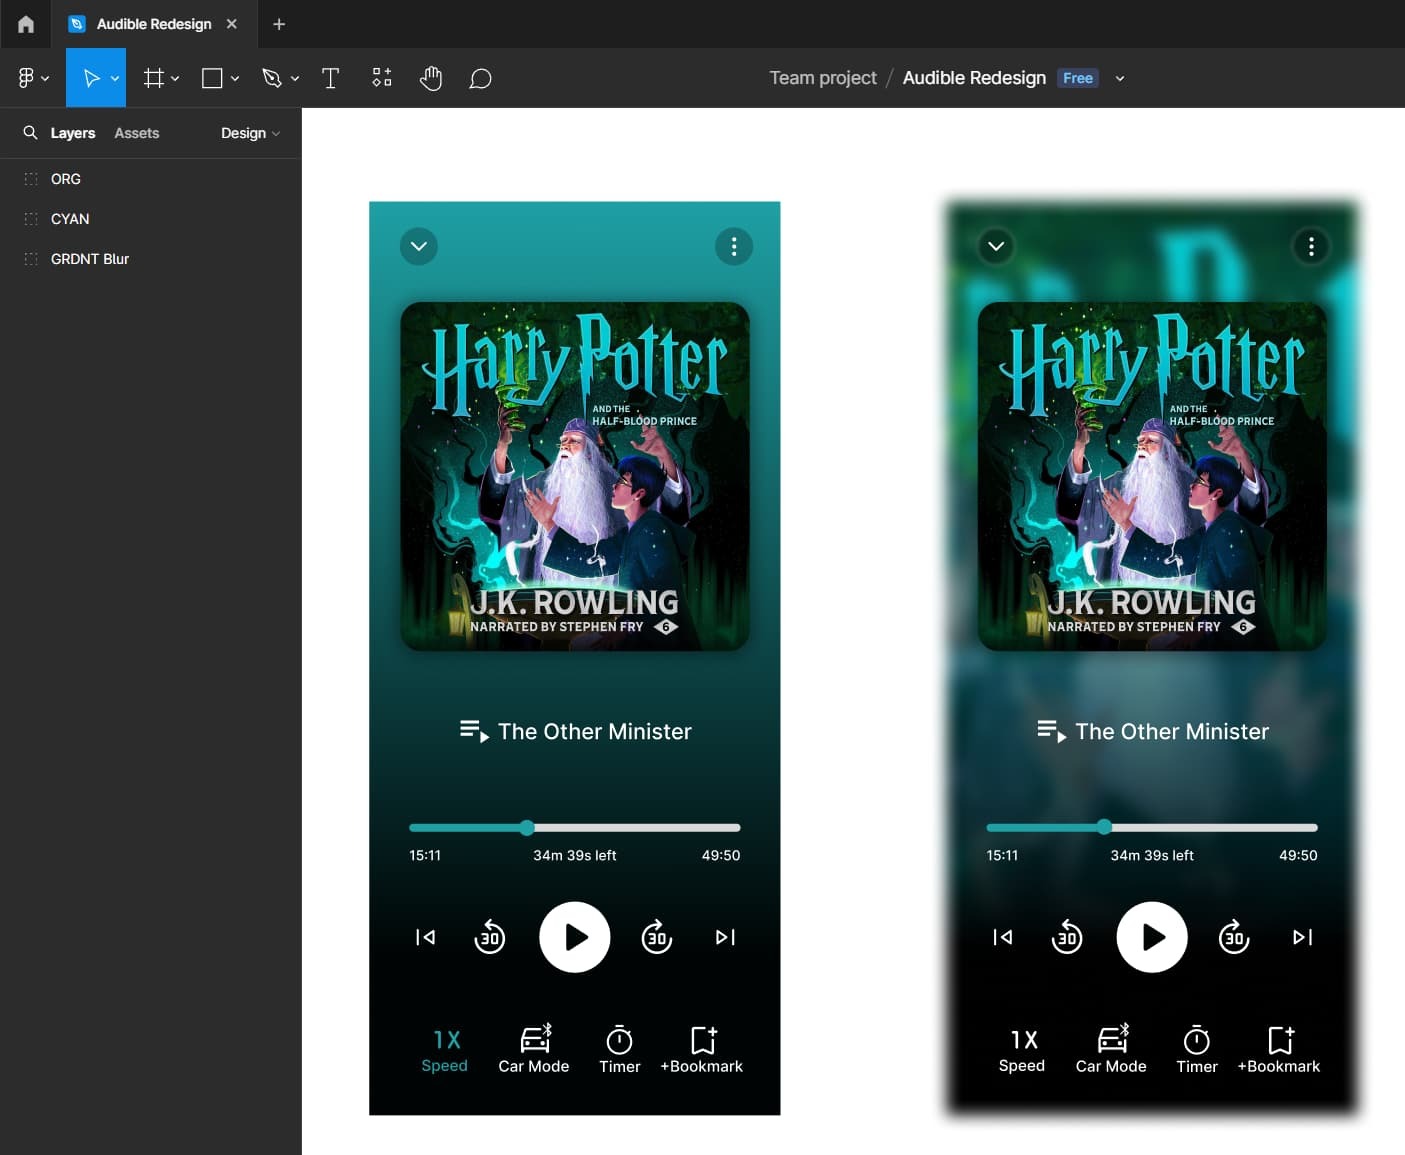The width and height of the screenshot is (1405, 1155).
Task: Next chapter button in cyan mockup
Action: pos(726,937)
